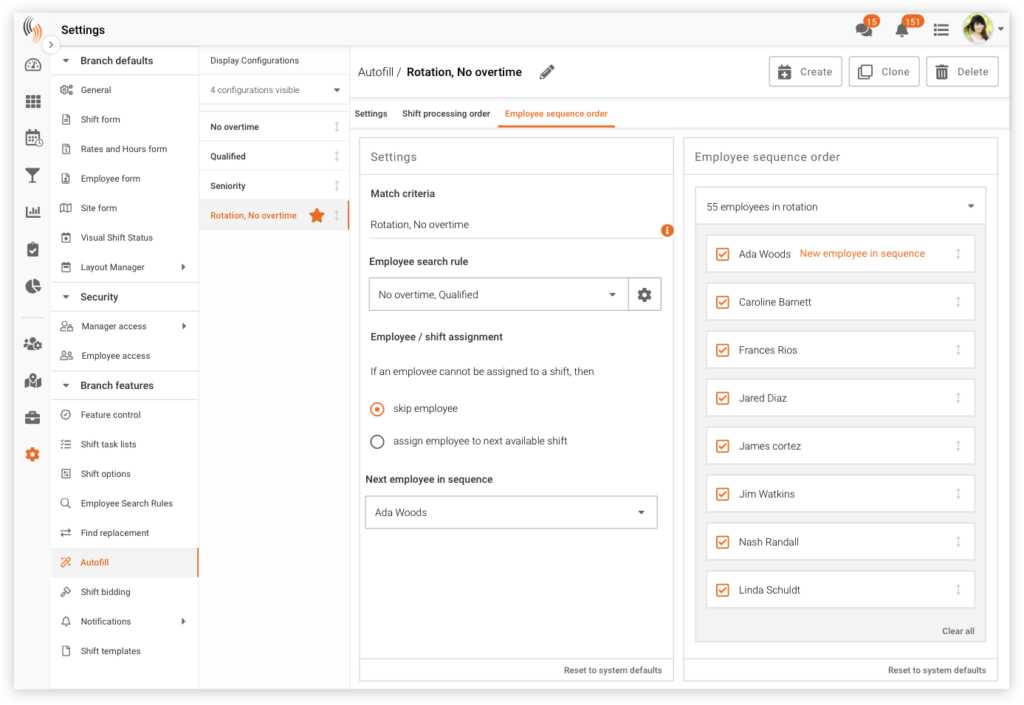Screen dimensions: 1024x705
Task: Open the dashboard gauge icon in sidebar
Action: tap(33, 65)
